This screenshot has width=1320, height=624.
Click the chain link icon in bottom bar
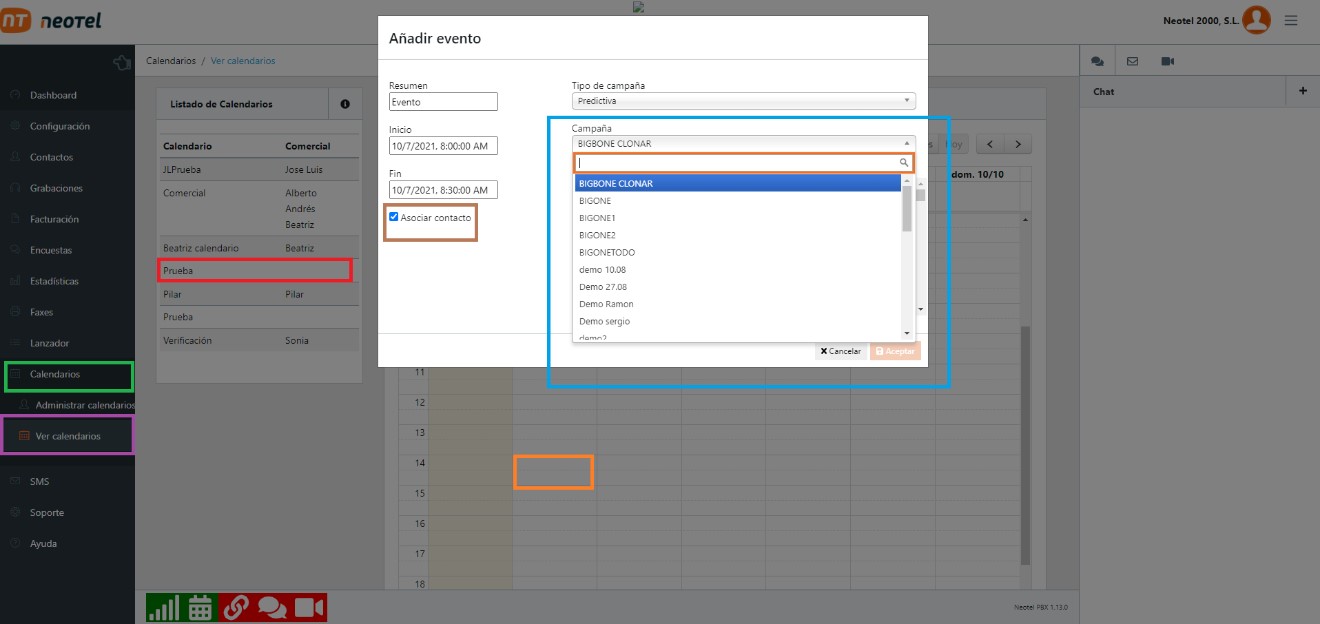[236, 607]
